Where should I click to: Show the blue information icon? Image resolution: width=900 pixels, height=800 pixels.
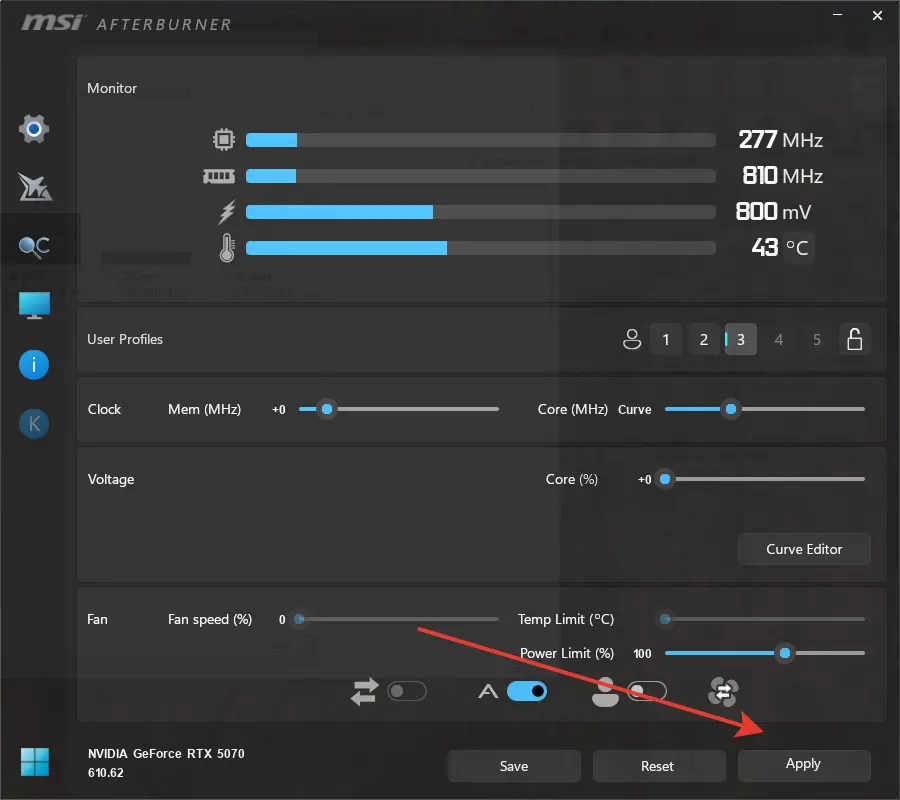(x=34, y=365)
